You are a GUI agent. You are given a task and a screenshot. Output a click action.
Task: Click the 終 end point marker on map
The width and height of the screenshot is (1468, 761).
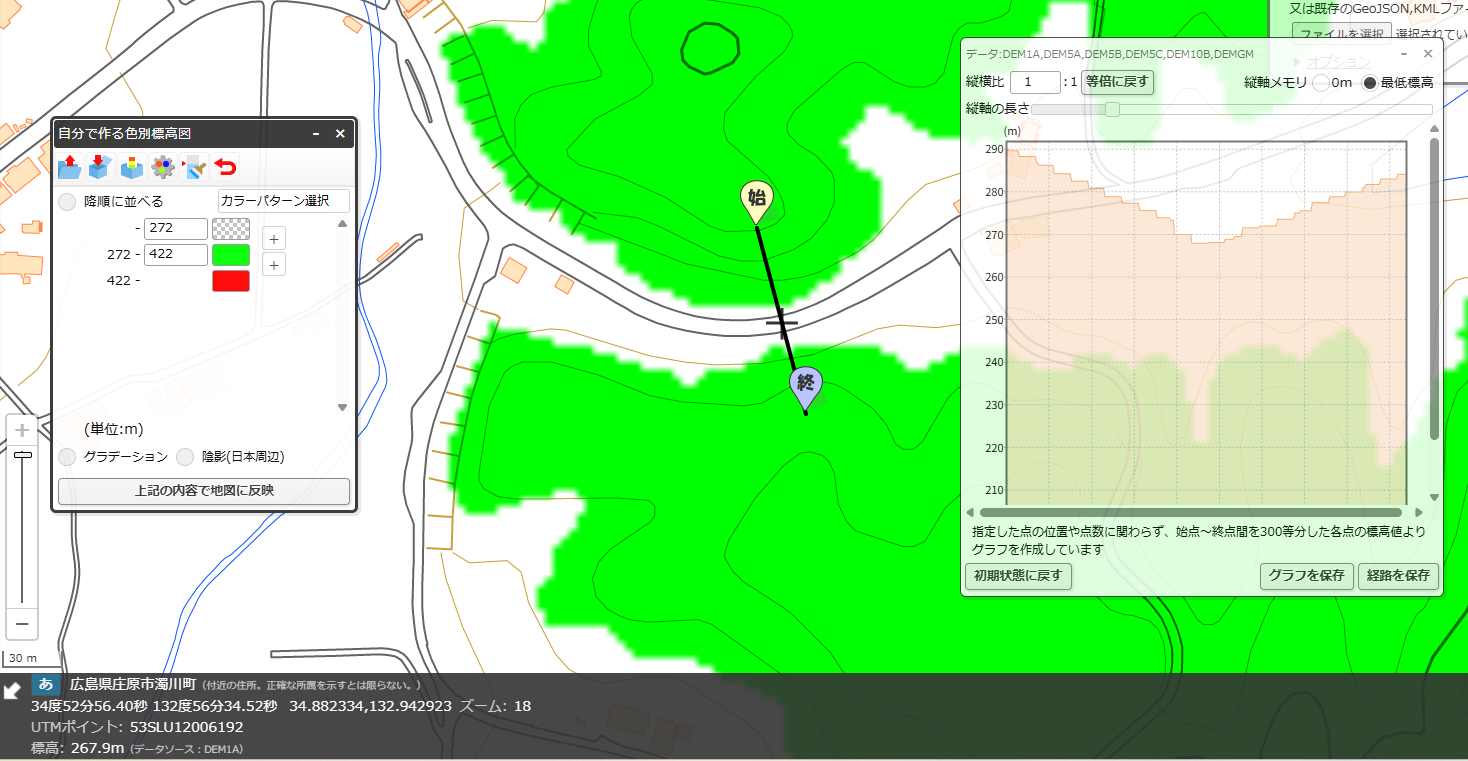[x=806, y=385]
